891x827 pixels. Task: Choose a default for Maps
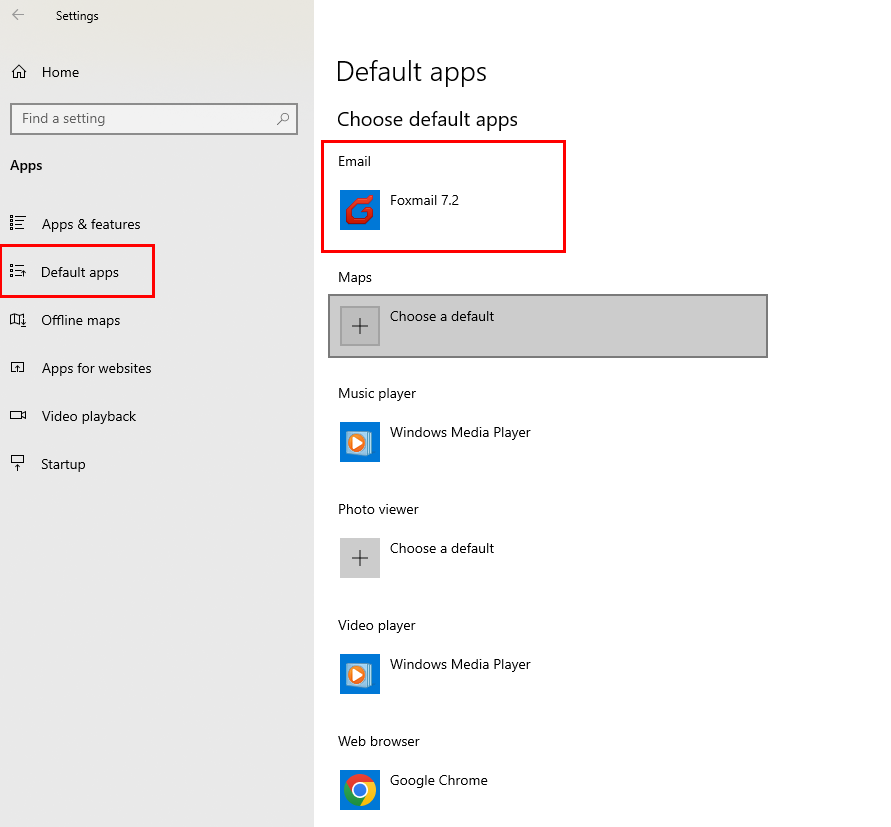(548, 326)
